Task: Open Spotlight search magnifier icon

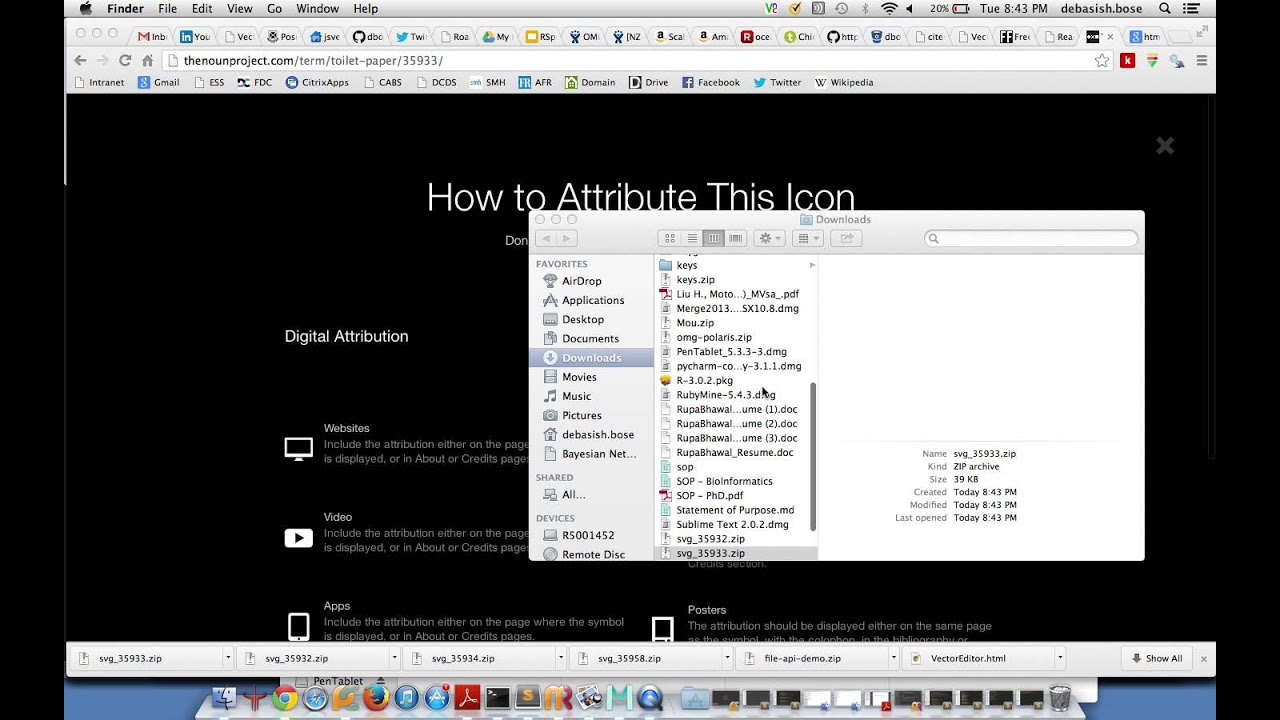Action: pos(1165,8)
